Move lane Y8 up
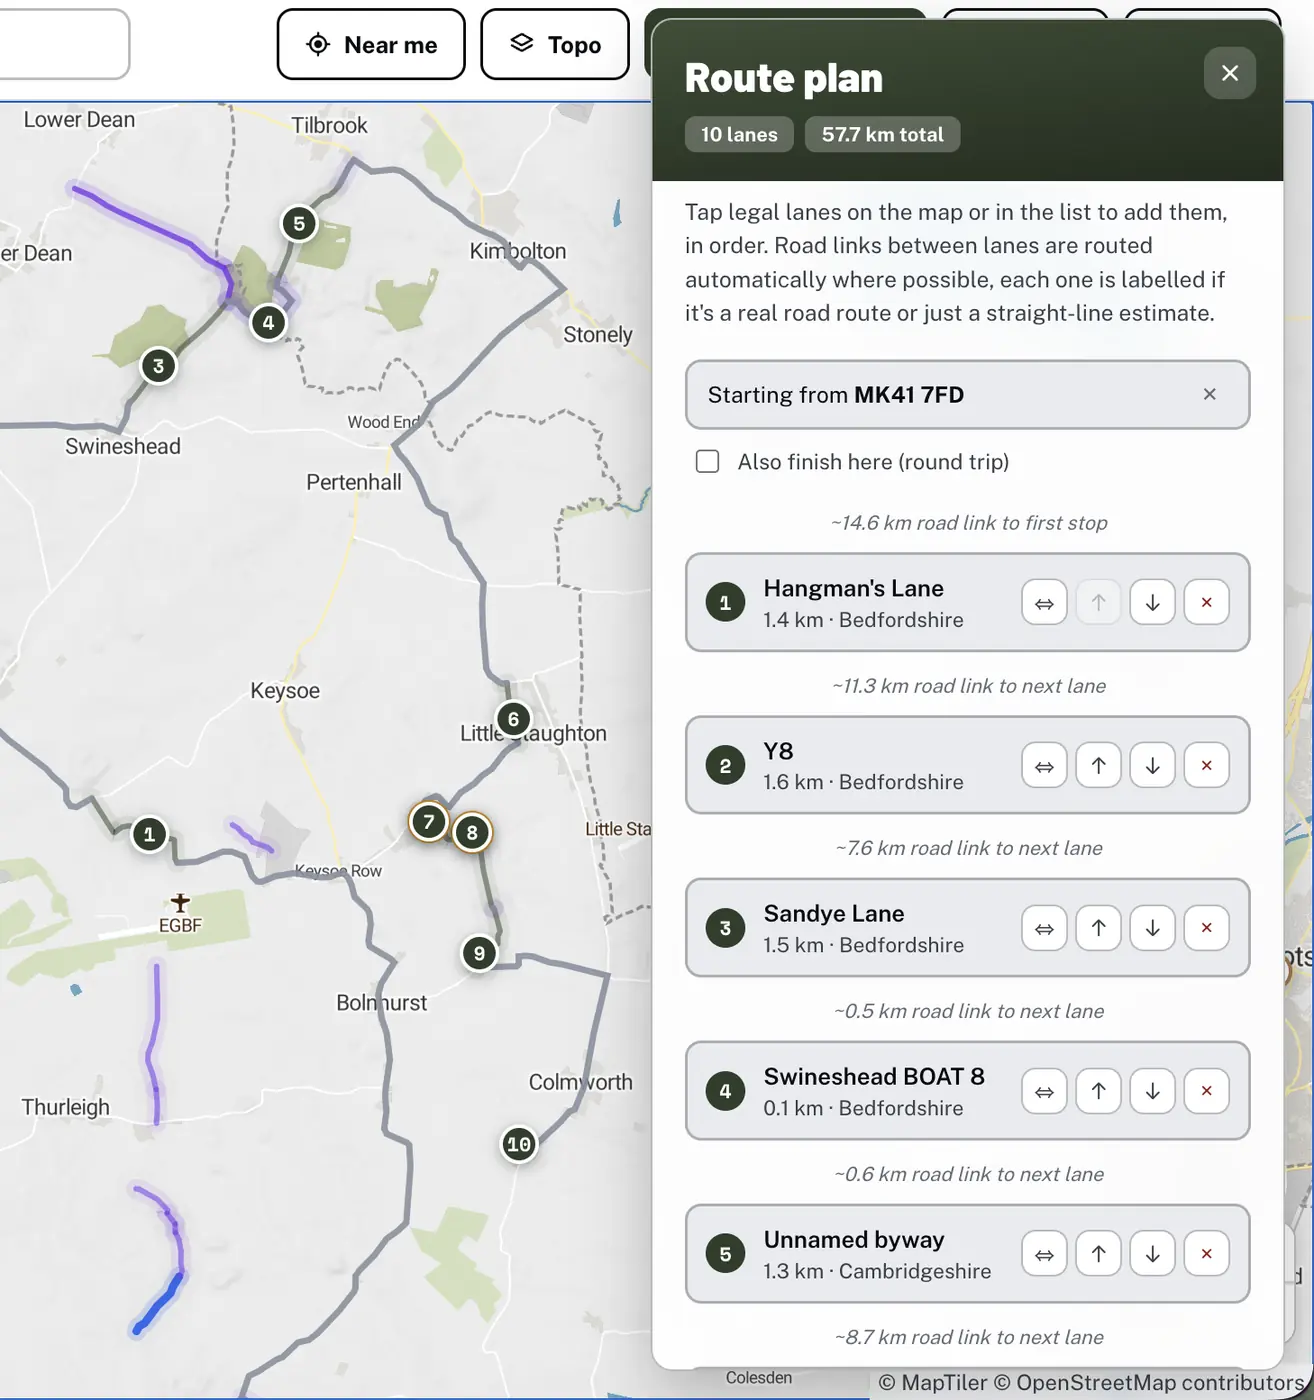Screen dimensions: 1314x1400 coord(1098,766)
